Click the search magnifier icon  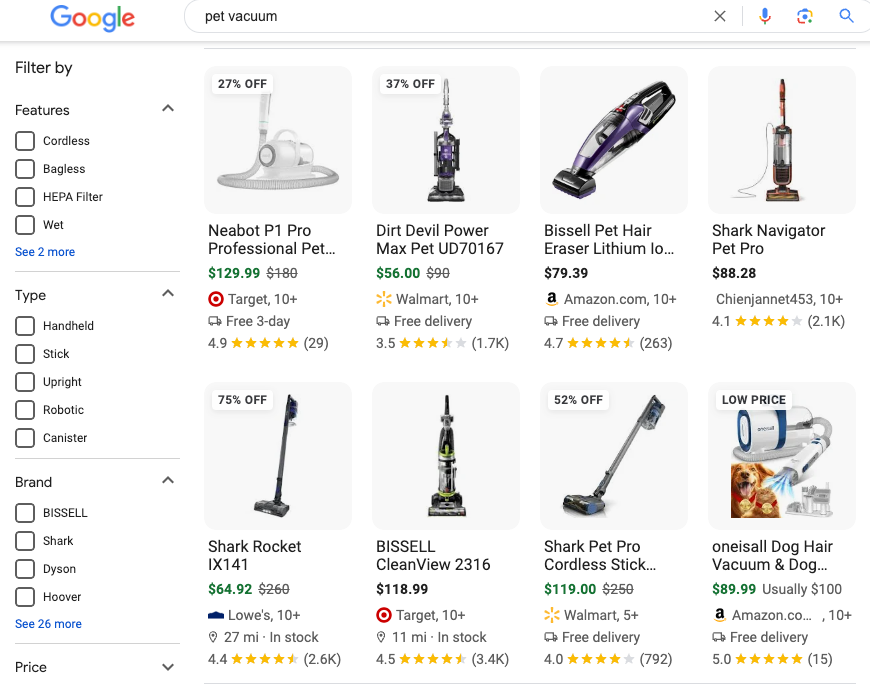point(846,16)
